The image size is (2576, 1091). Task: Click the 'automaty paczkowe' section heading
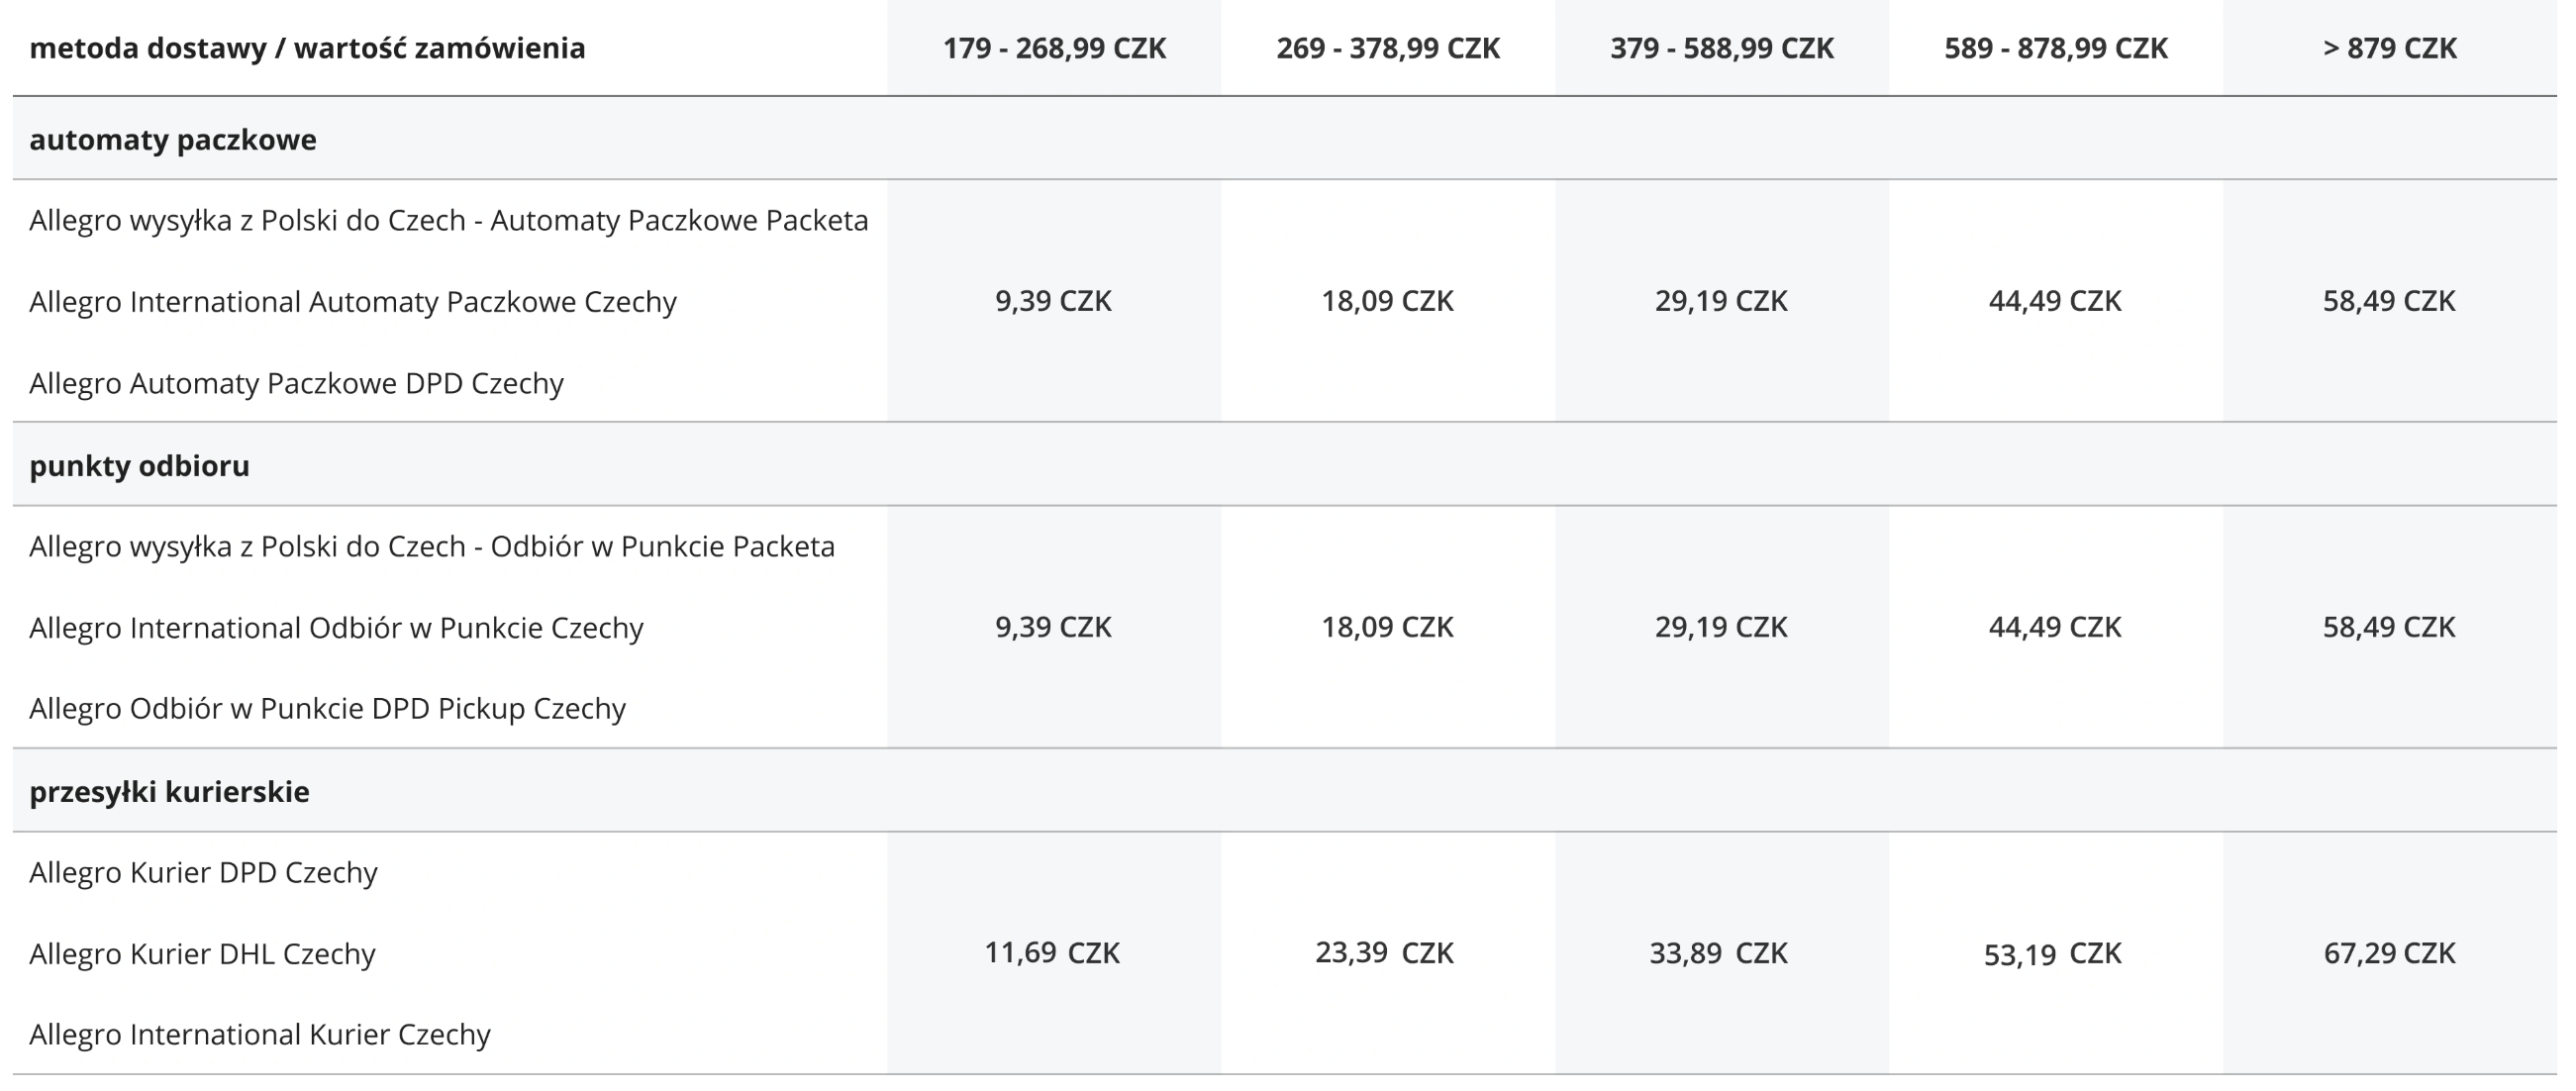173,140
